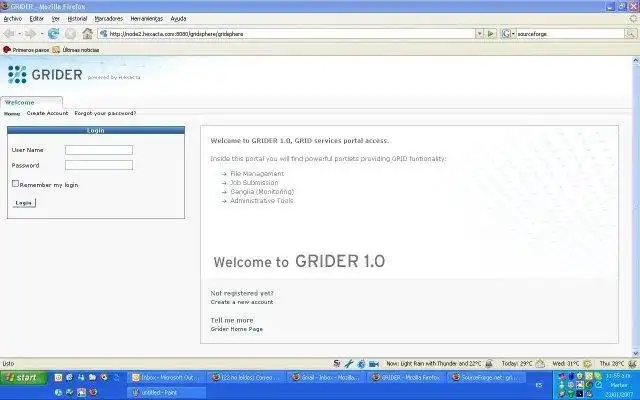Click the page scrollbar up arrow
Viewport: 640px width, 400px height.
pos(636,60)
